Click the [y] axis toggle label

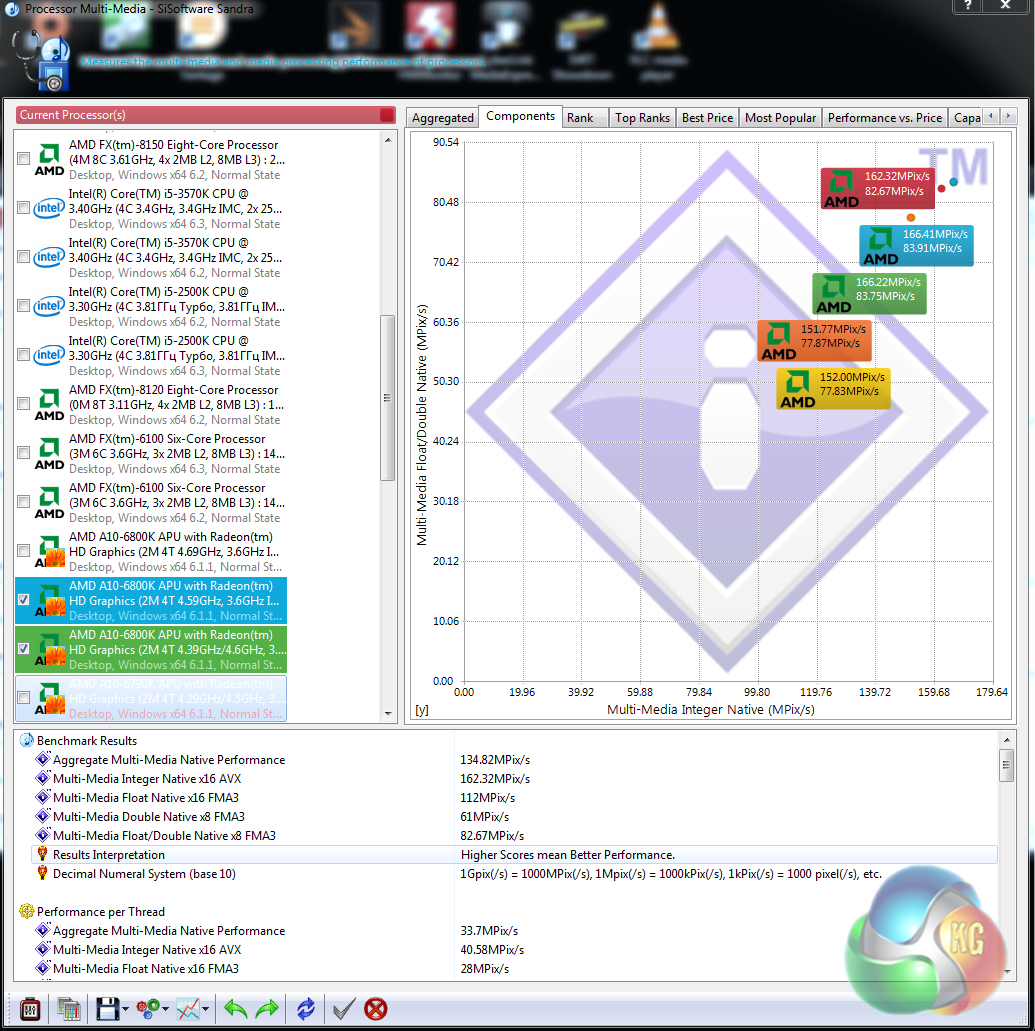coord(422,710)
